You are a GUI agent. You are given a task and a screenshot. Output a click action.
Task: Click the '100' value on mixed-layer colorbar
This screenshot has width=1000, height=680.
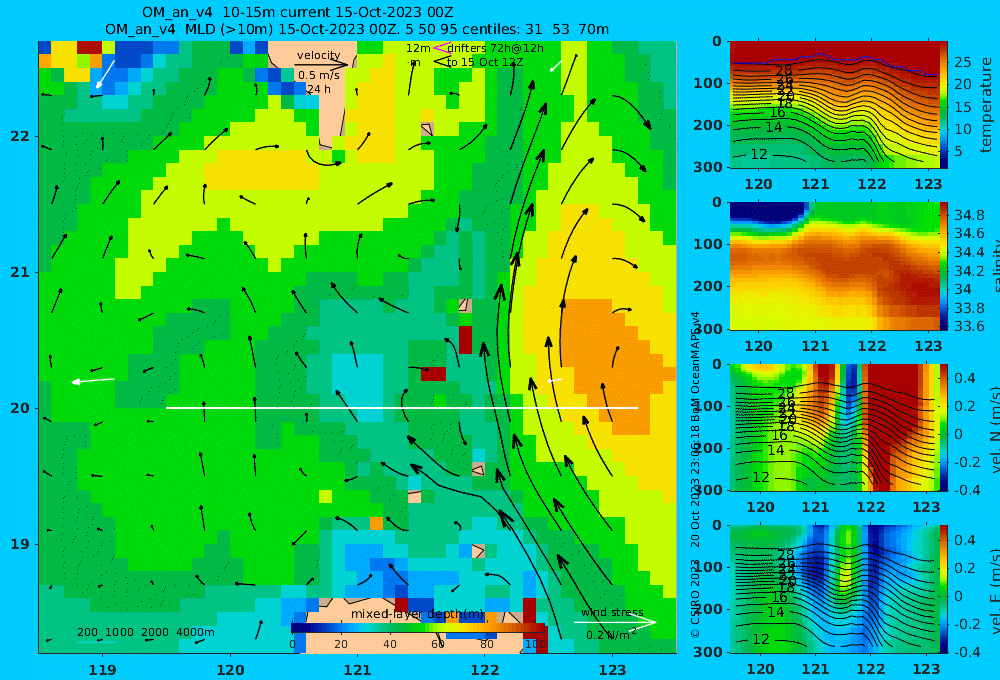[x=535, y=644]
